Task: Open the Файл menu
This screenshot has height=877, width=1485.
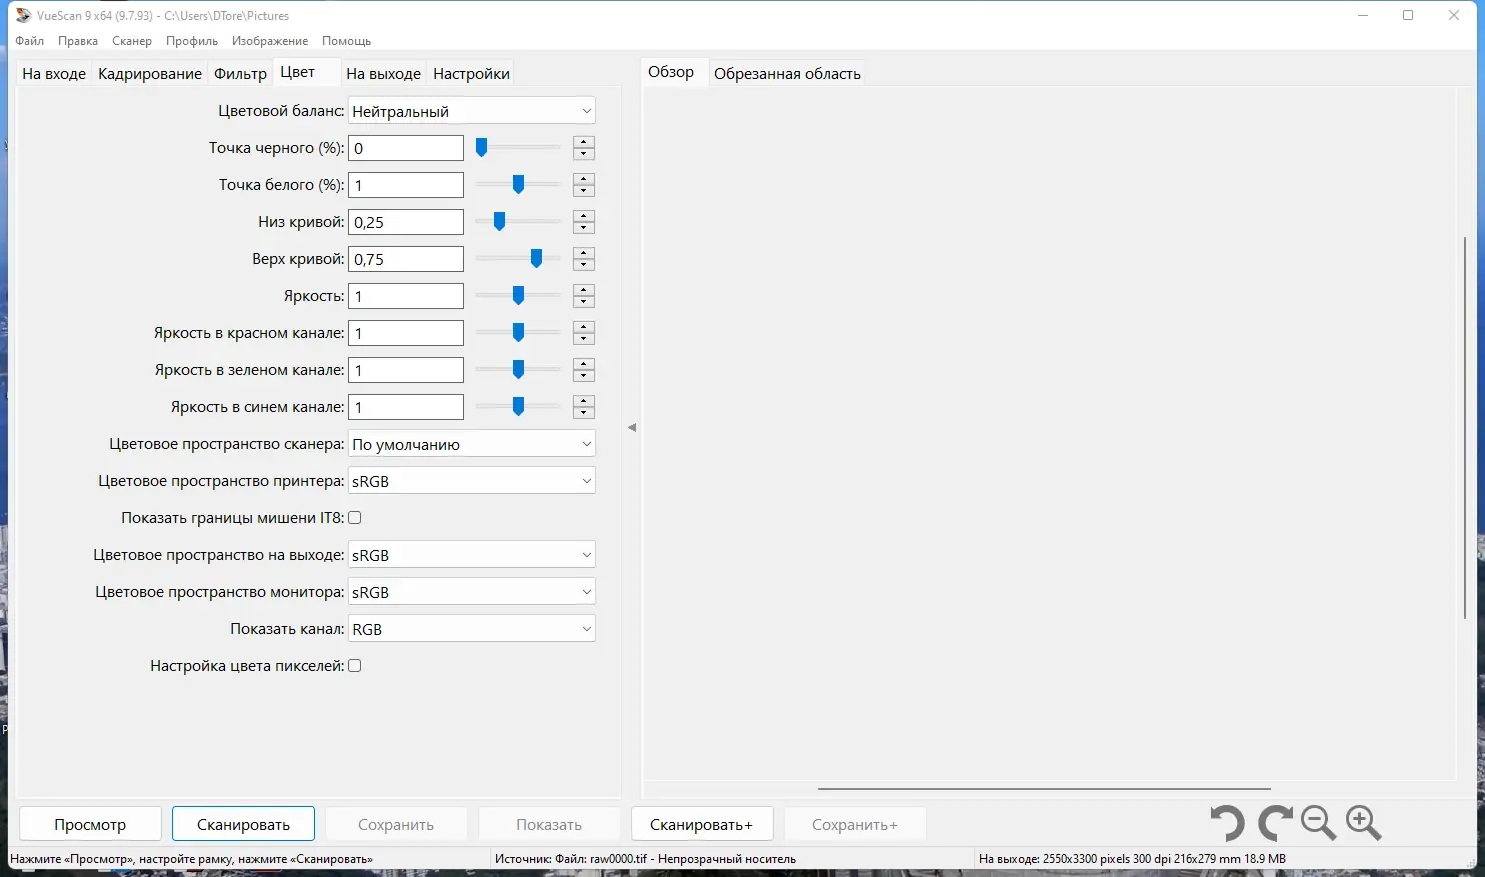Action: (30, 41)
